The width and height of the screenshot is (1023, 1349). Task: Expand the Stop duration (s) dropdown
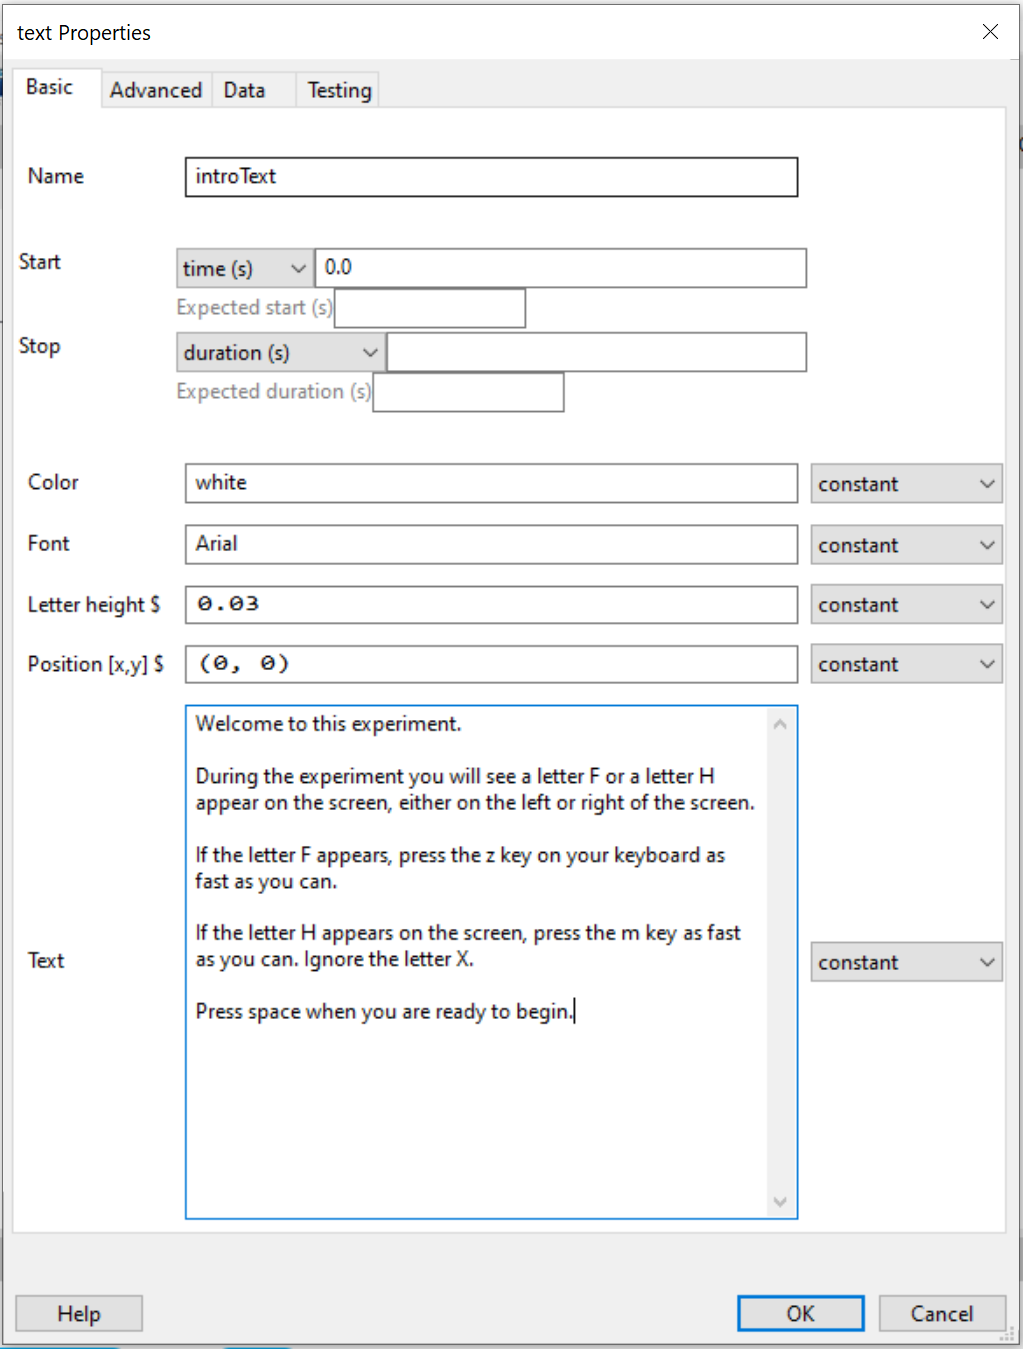point(280,352)
